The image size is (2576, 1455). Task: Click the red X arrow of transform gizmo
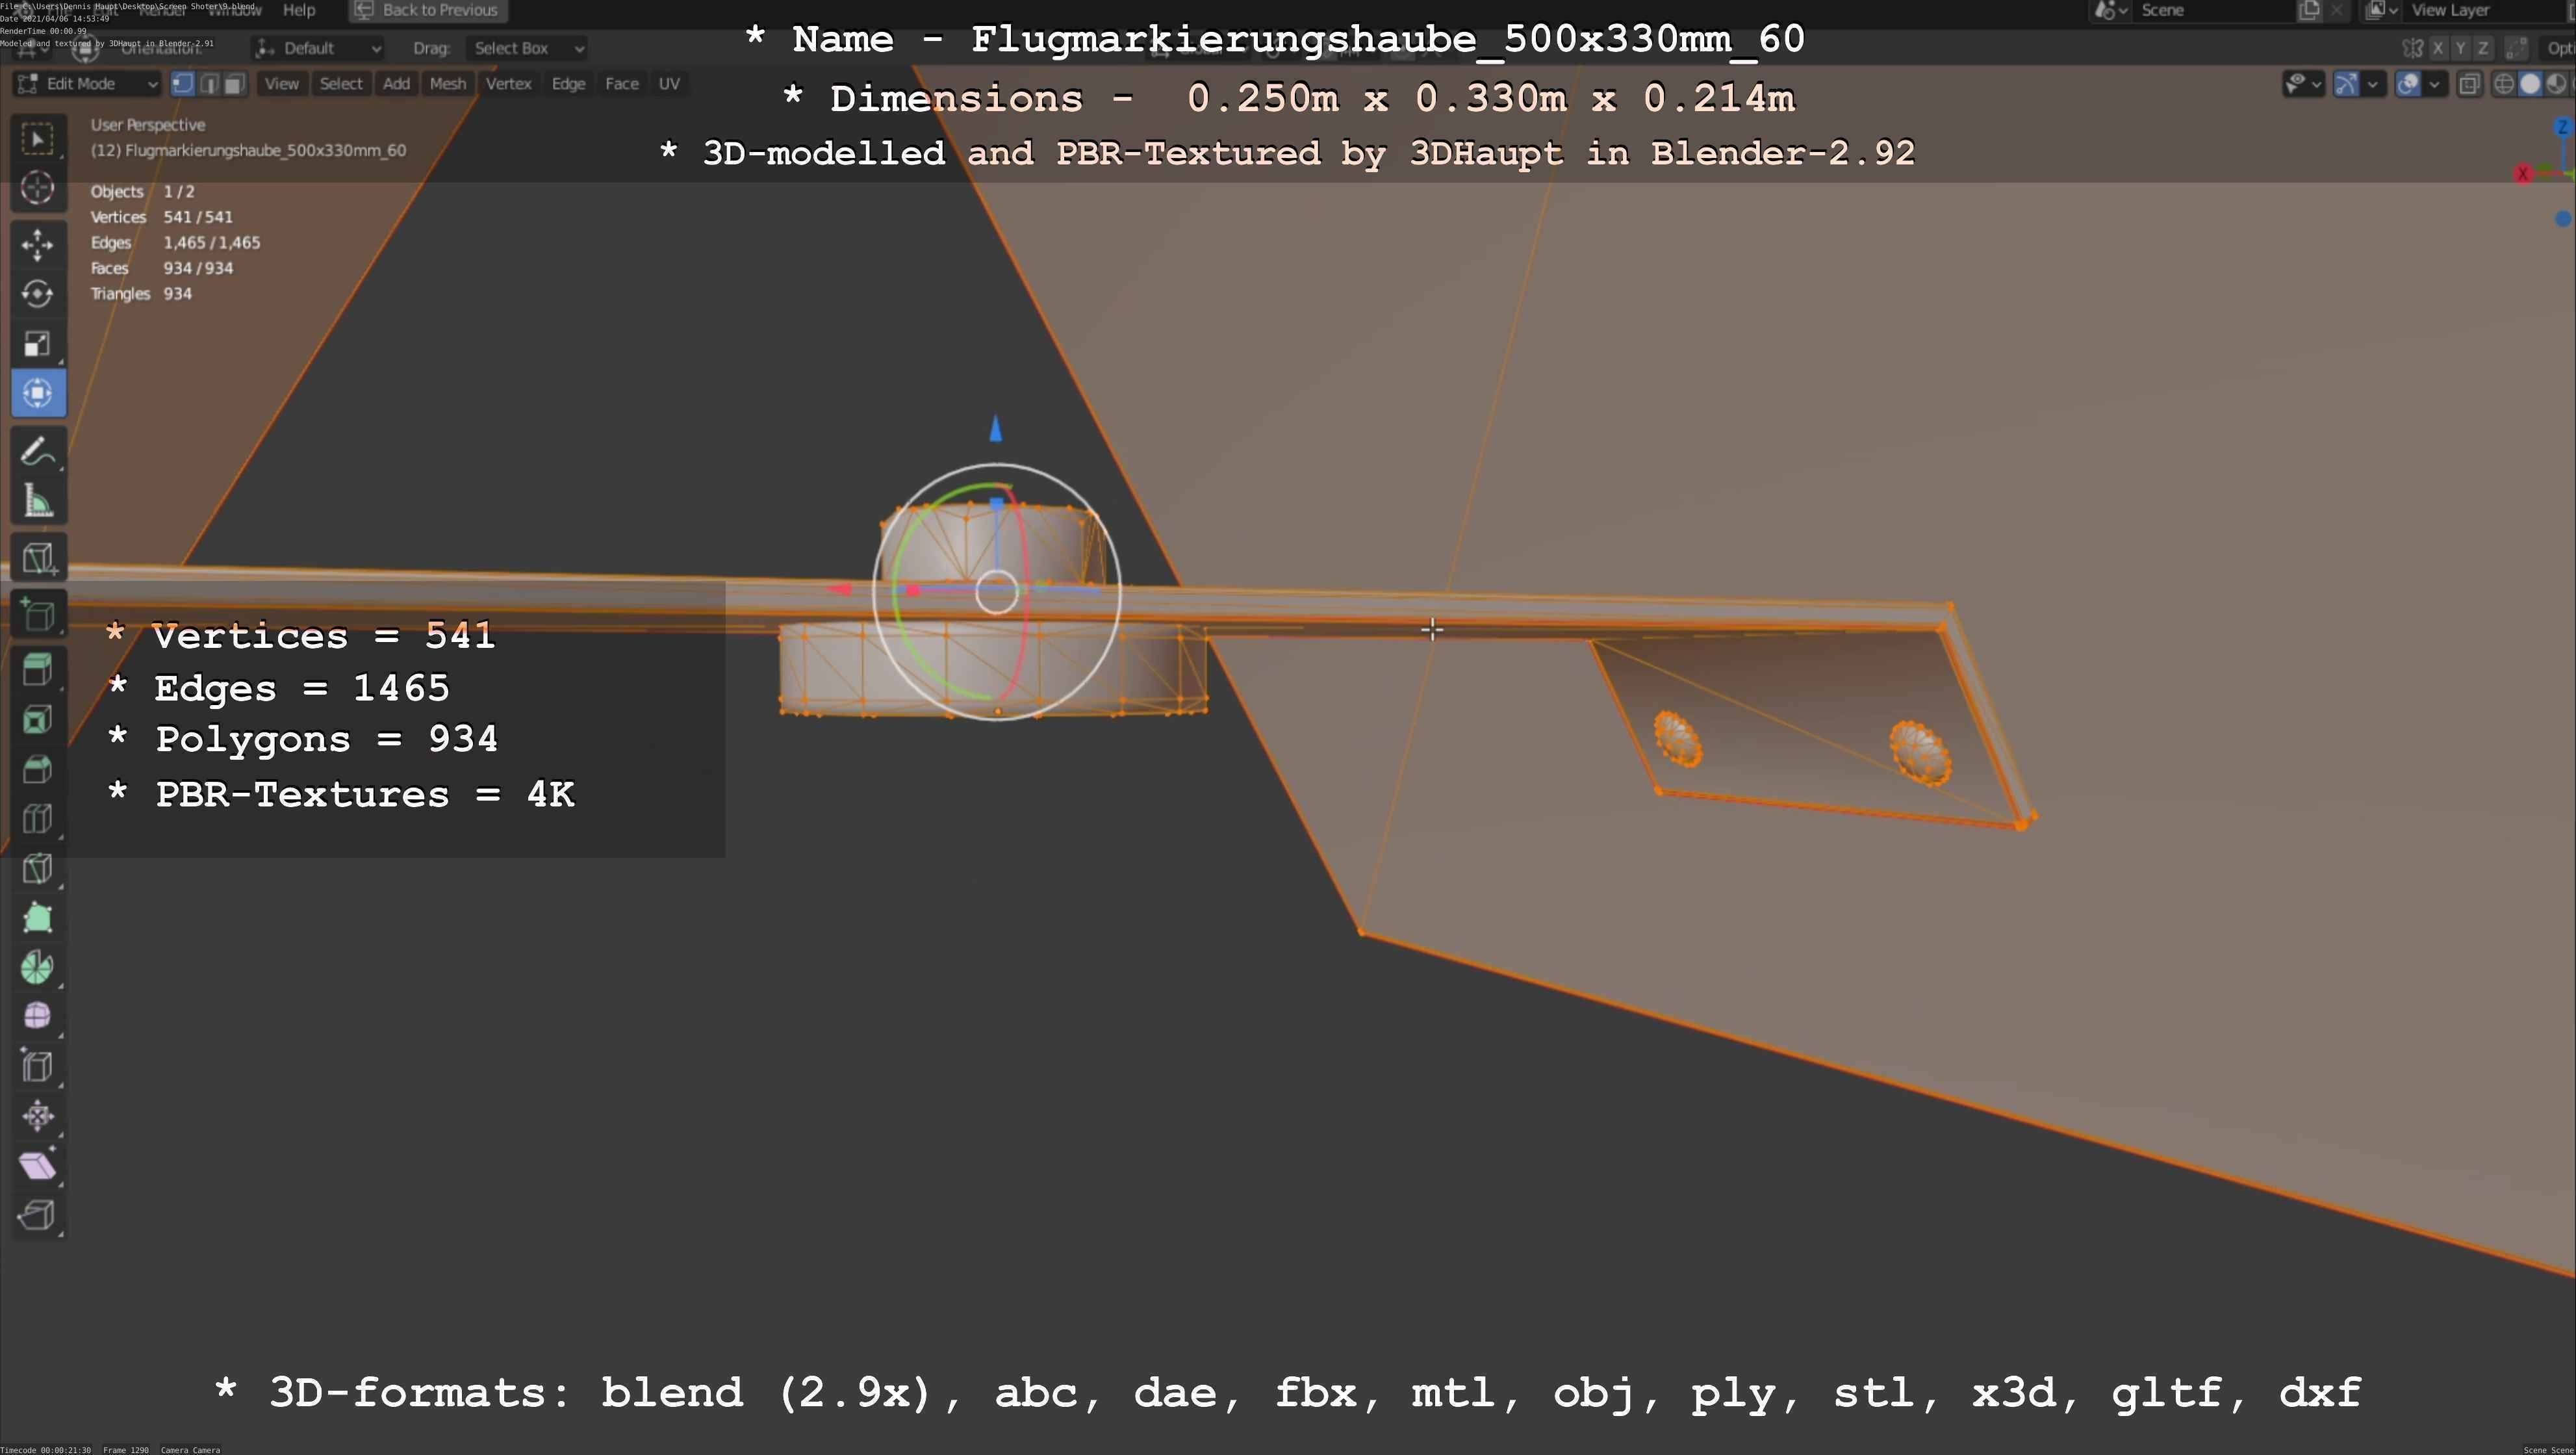click(839, 589)
